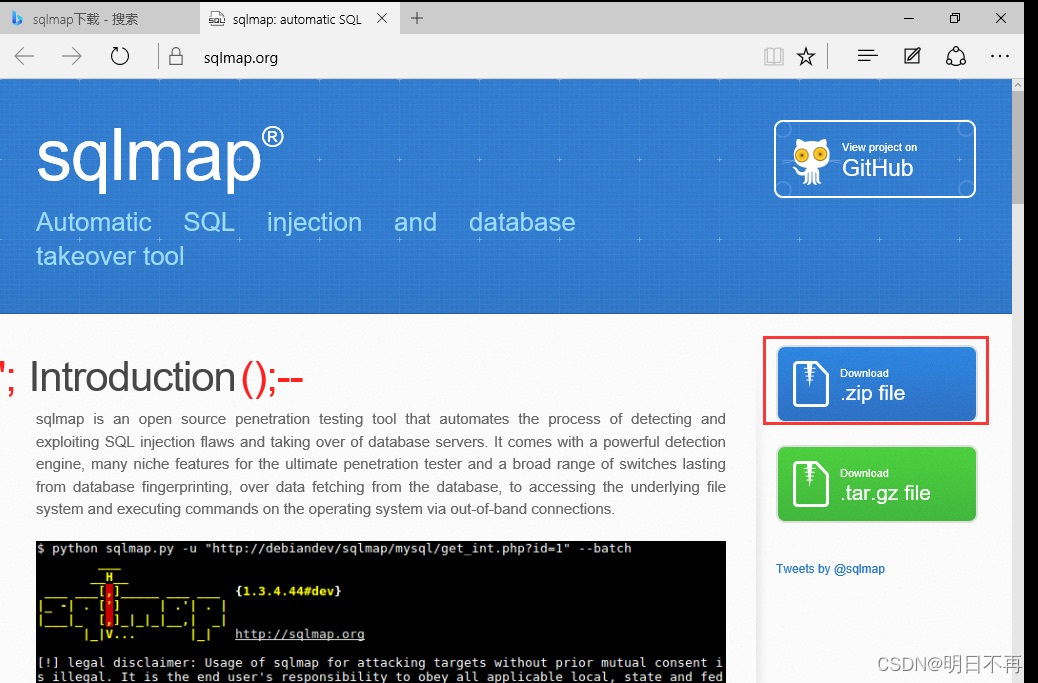Screen dimensions: 1038x683
Task: Open a new tab with plus button
Action: [416, 19]
